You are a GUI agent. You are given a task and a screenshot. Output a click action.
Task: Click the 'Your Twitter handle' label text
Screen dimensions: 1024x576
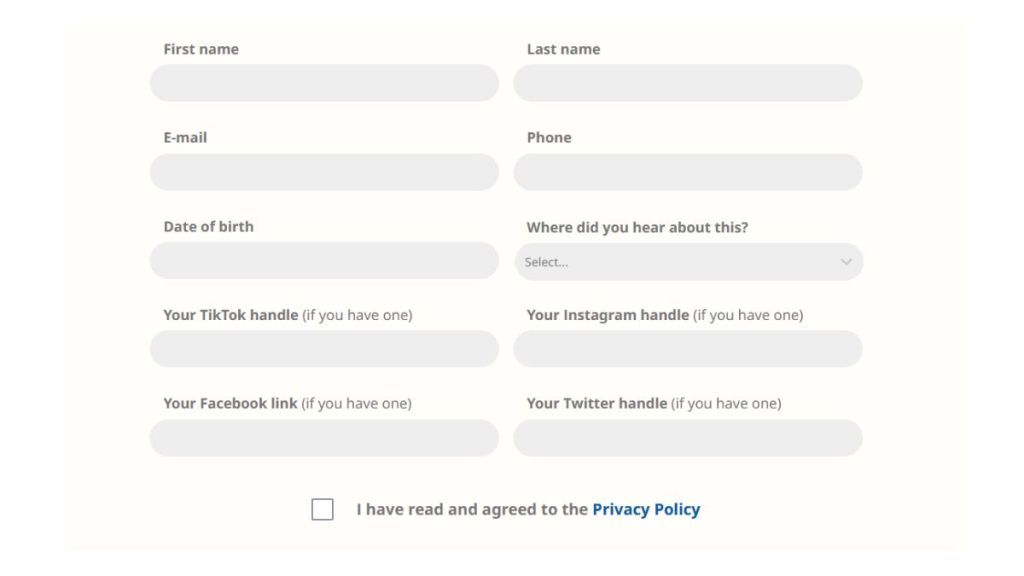(x=597, y=404)
